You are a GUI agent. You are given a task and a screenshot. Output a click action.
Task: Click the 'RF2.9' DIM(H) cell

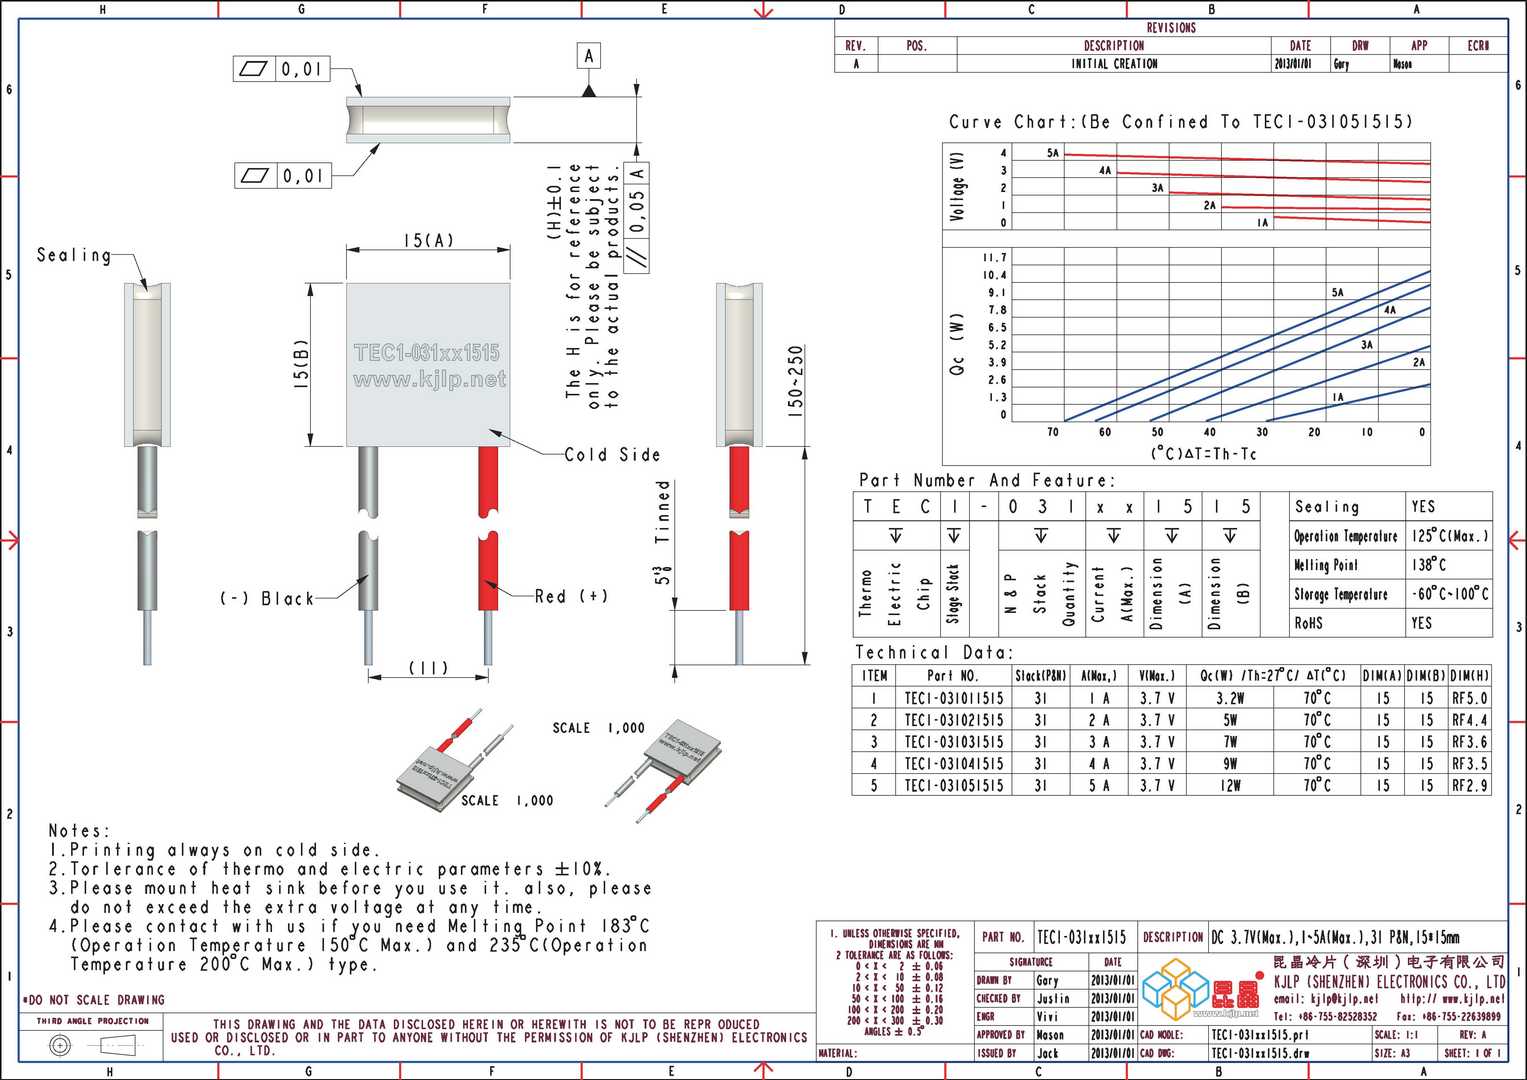pyautogui.click(x=1470, y=786)
